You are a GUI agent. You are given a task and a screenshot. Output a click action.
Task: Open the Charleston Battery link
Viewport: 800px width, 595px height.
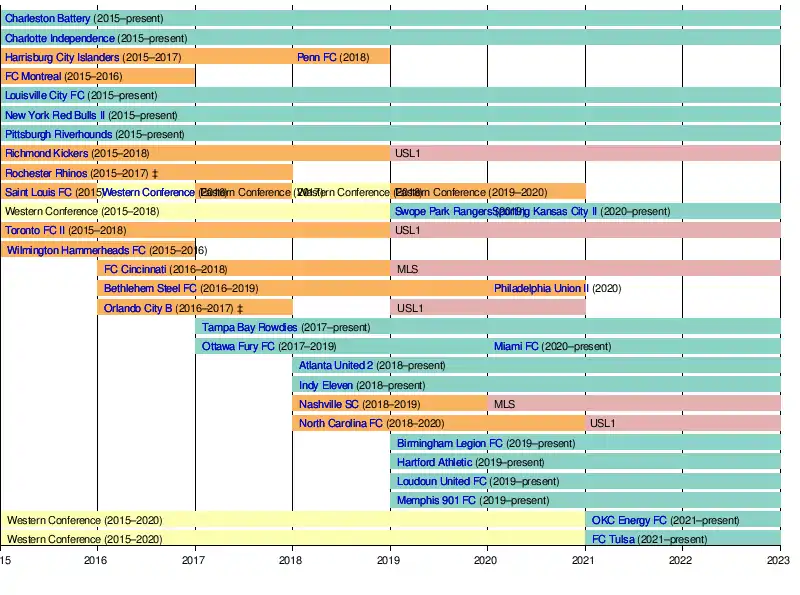pyautogui.click(x=47, y=18)
